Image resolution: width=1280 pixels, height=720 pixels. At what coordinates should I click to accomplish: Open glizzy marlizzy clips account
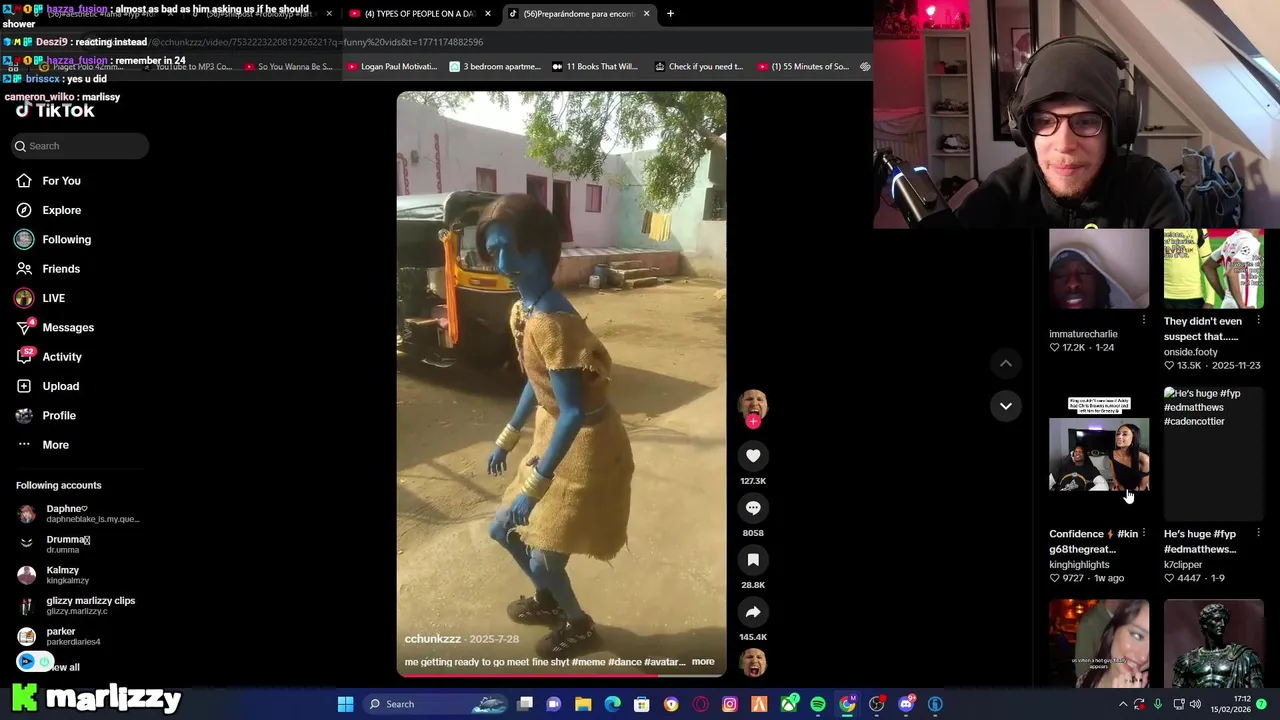[78, 606]
